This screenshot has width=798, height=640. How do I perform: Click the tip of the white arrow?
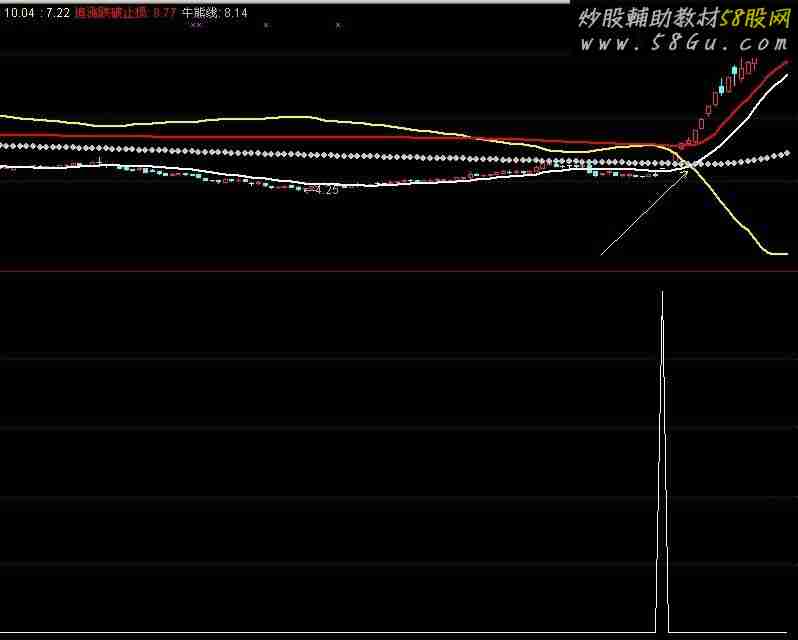(x=689, y=171)
